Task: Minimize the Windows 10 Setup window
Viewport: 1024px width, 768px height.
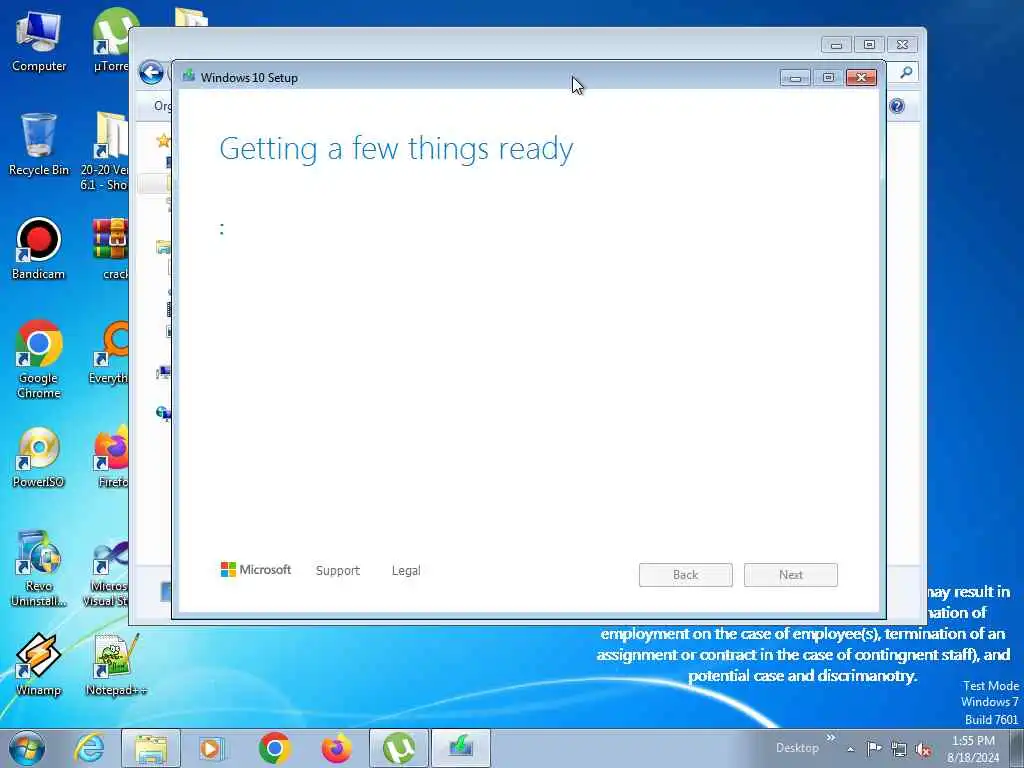Action: (x=795, y=78)
